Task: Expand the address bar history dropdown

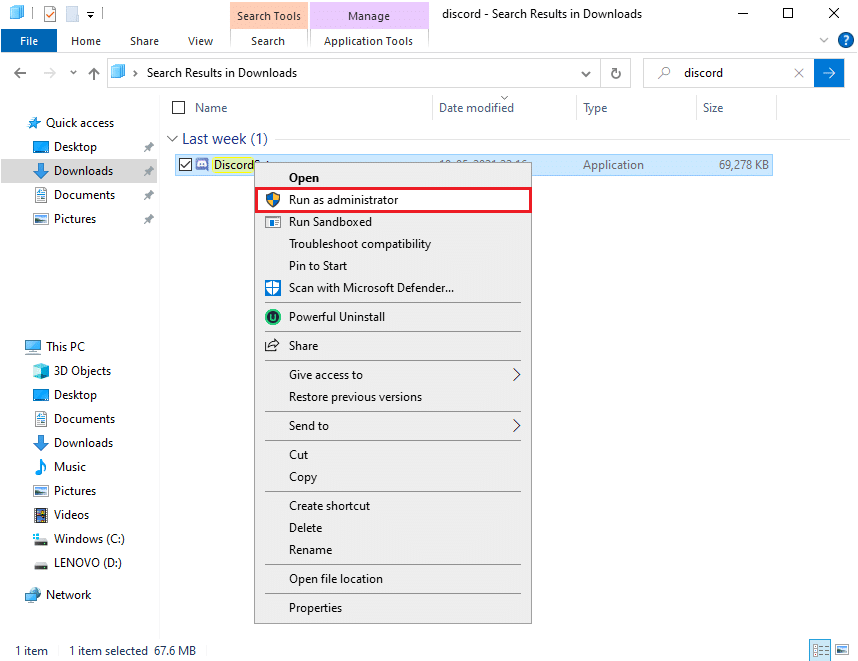Action: [587, 73]
